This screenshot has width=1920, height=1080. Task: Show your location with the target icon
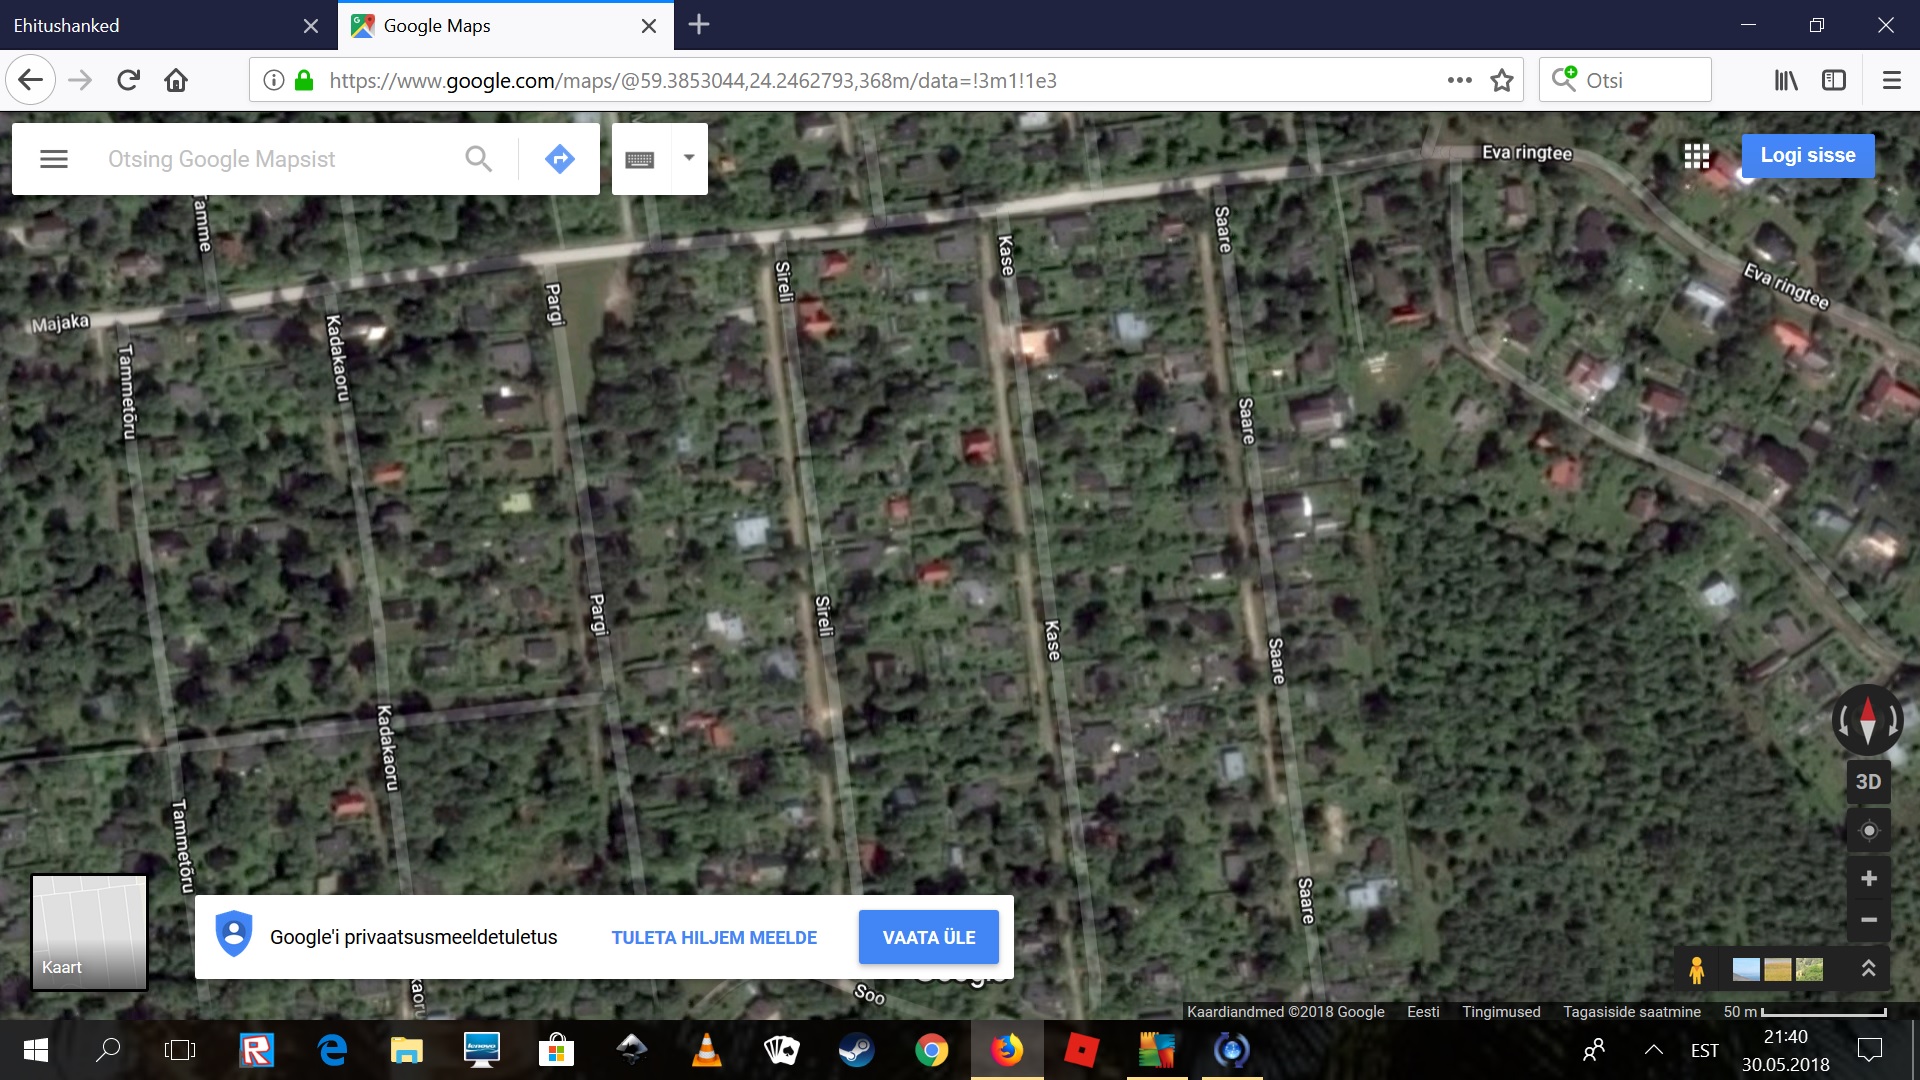(x=1868, y=831)
